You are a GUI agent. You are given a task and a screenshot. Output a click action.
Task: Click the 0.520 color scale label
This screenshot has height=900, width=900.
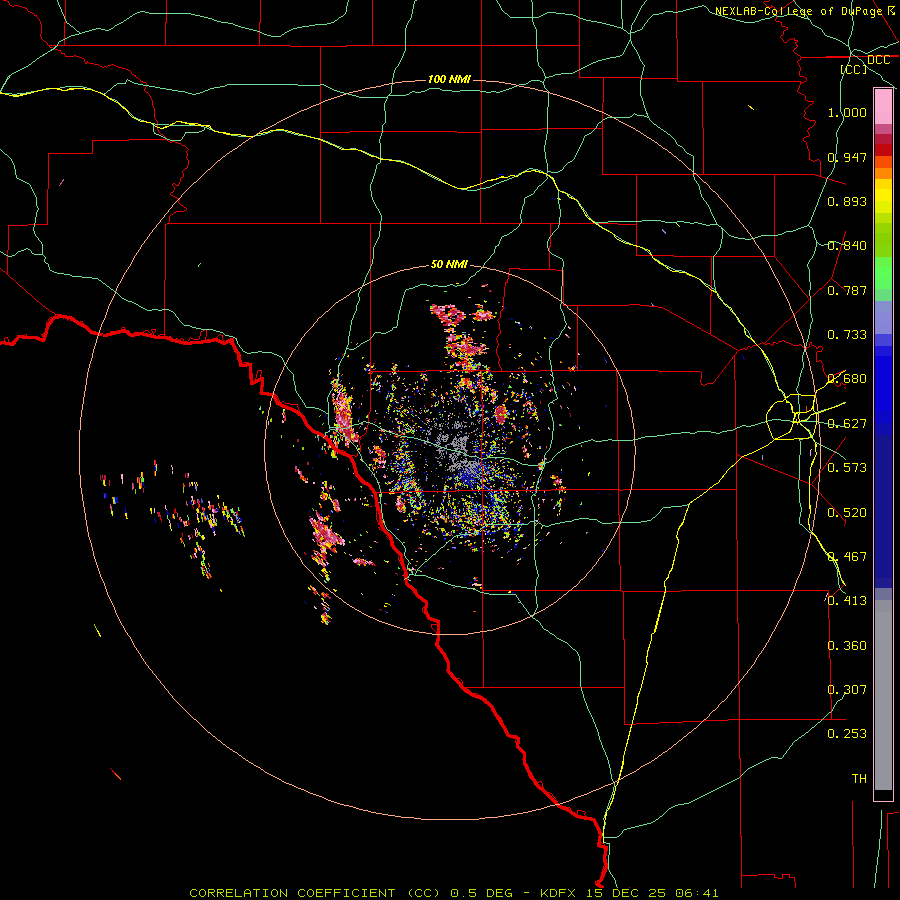click(x=847, y=513)
